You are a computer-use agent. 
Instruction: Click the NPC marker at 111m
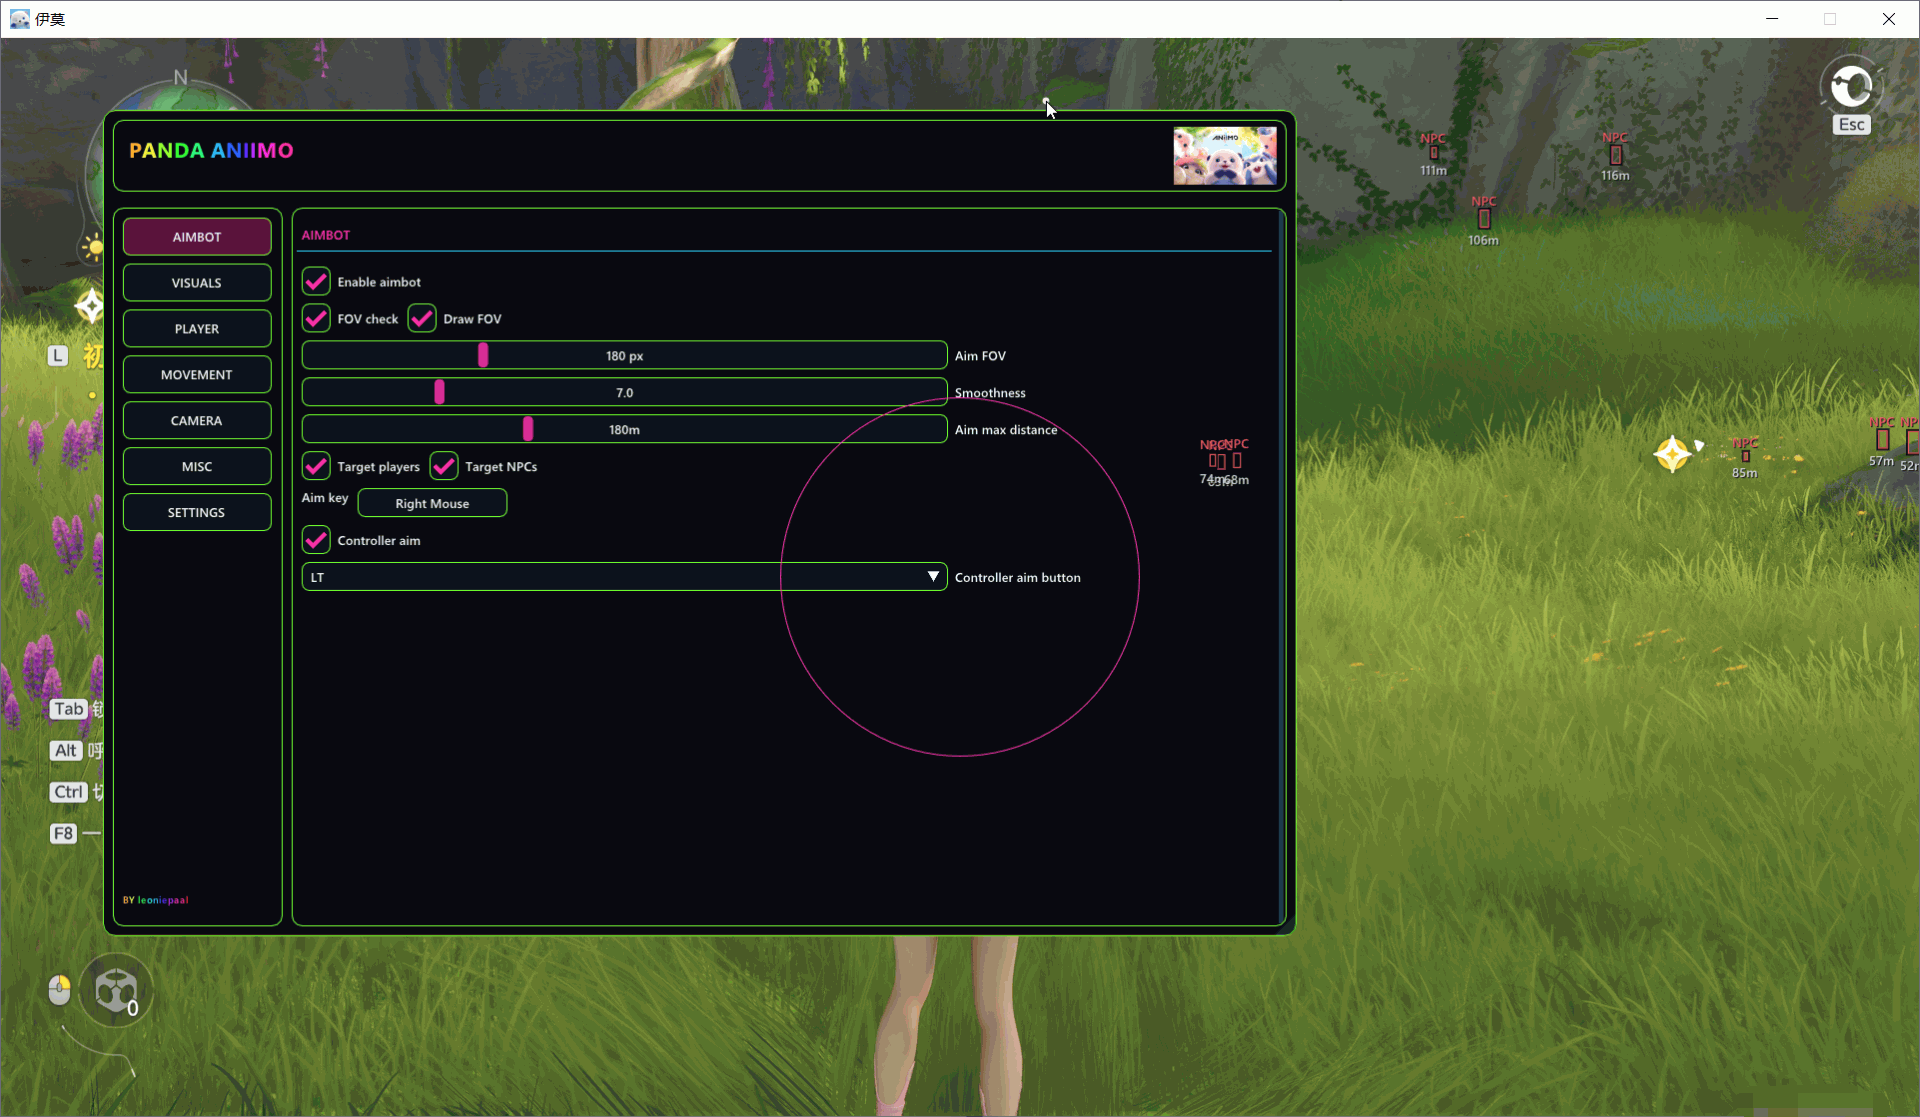[x=1433, y=154]
